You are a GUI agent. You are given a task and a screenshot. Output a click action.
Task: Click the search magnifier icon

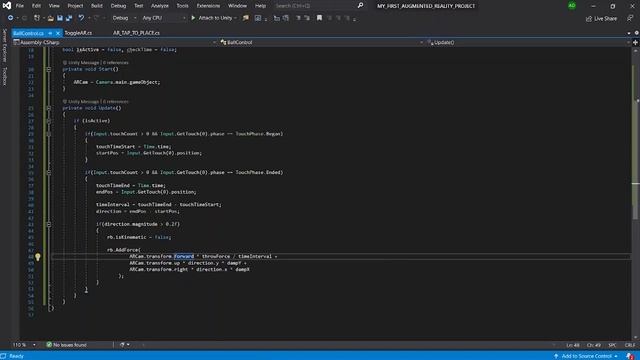point(360,6)
